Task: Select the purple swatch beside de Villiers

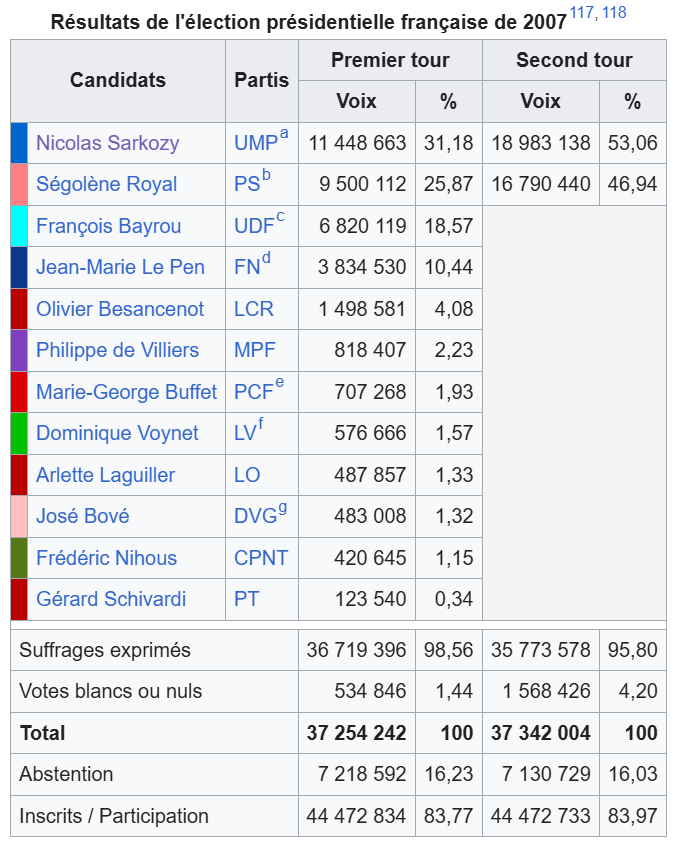Action: pos(19,350)
